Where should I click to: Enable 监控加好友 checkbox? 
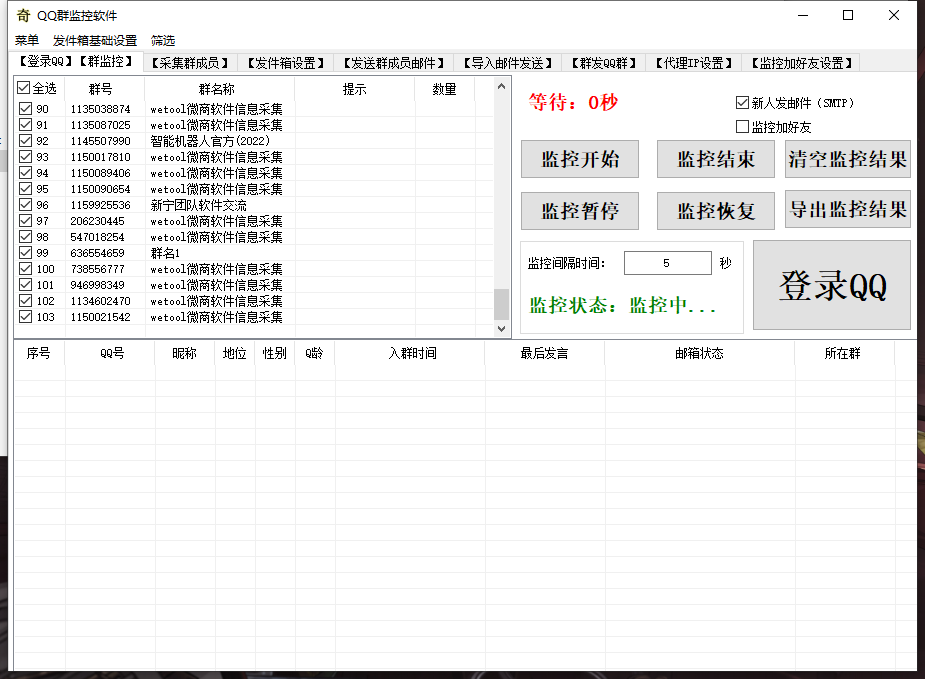pos(742,127)
